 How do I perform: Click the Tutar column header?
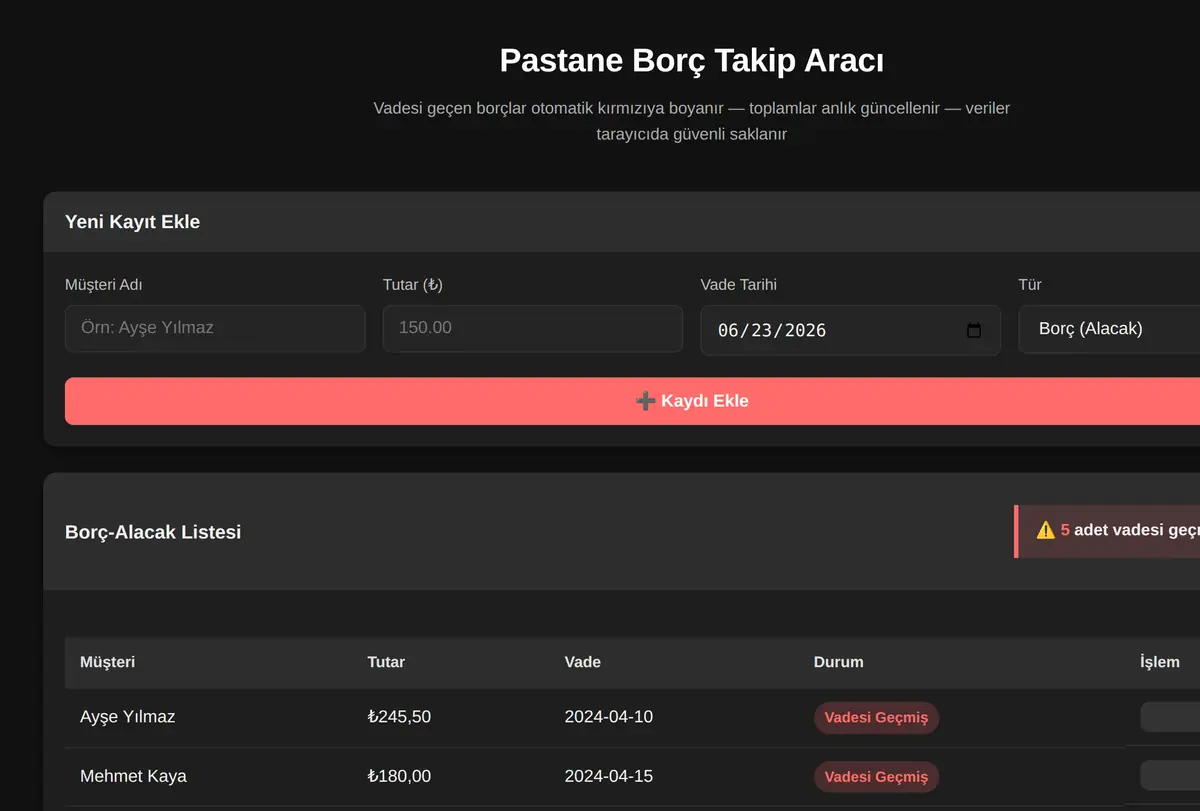(x=386, y=662)
